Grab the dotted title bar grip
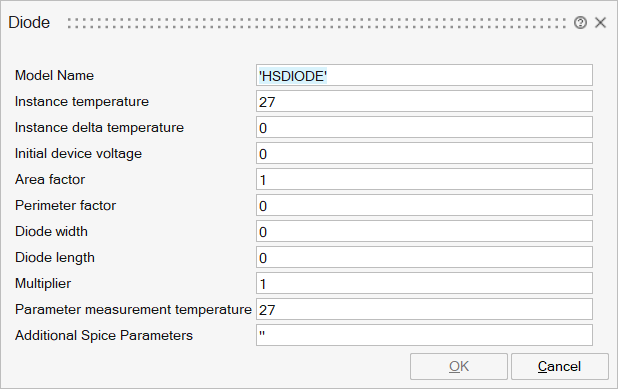The image size is (618, 389). coord(316,23)
